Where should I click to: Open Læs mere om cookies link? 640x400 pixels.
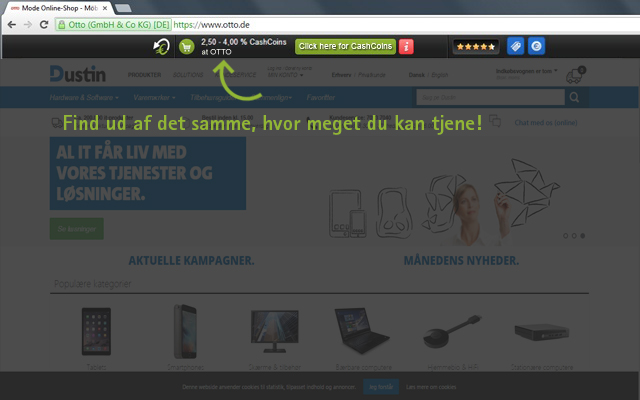coord(431,387)
